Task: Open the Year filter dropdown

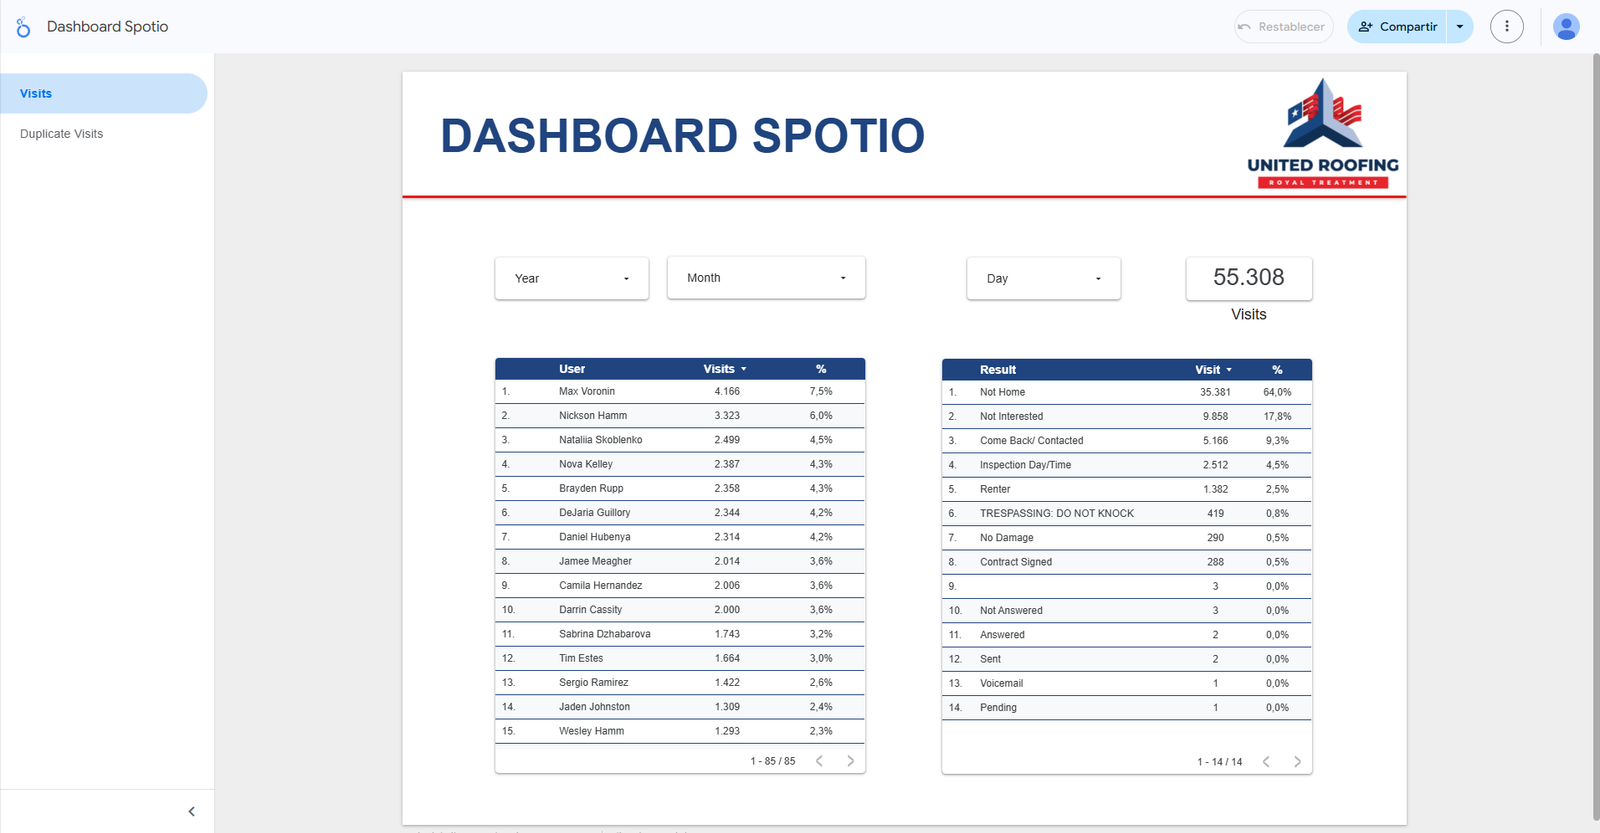Action: coord(572,278)
